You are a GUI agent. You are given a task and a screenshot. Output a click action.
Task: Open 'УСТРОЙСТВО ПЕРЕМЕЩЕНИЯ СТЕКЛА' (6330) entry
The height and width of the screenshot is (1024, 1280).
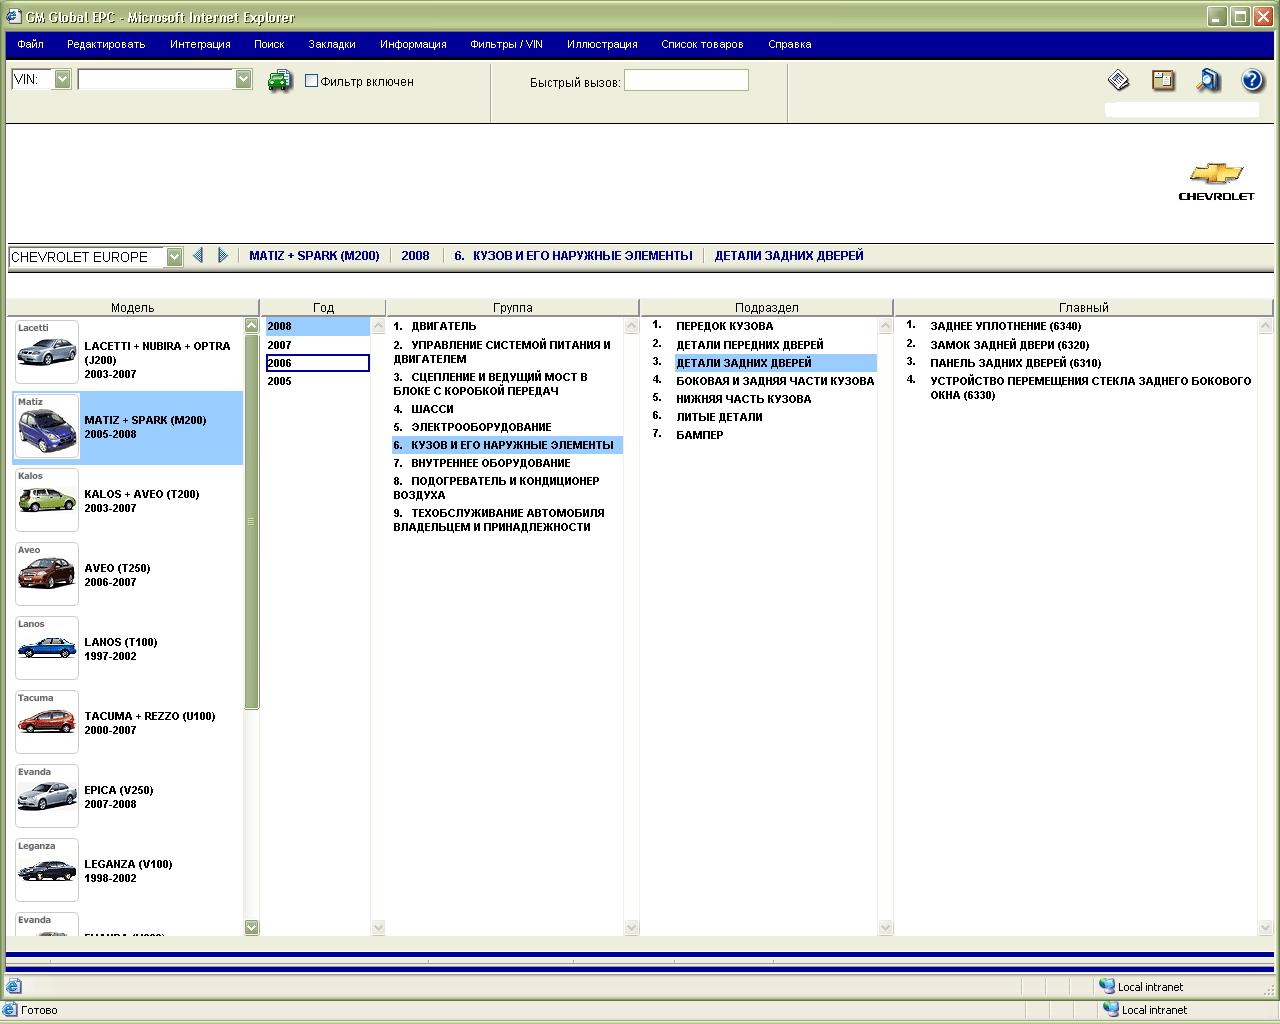1090,388
